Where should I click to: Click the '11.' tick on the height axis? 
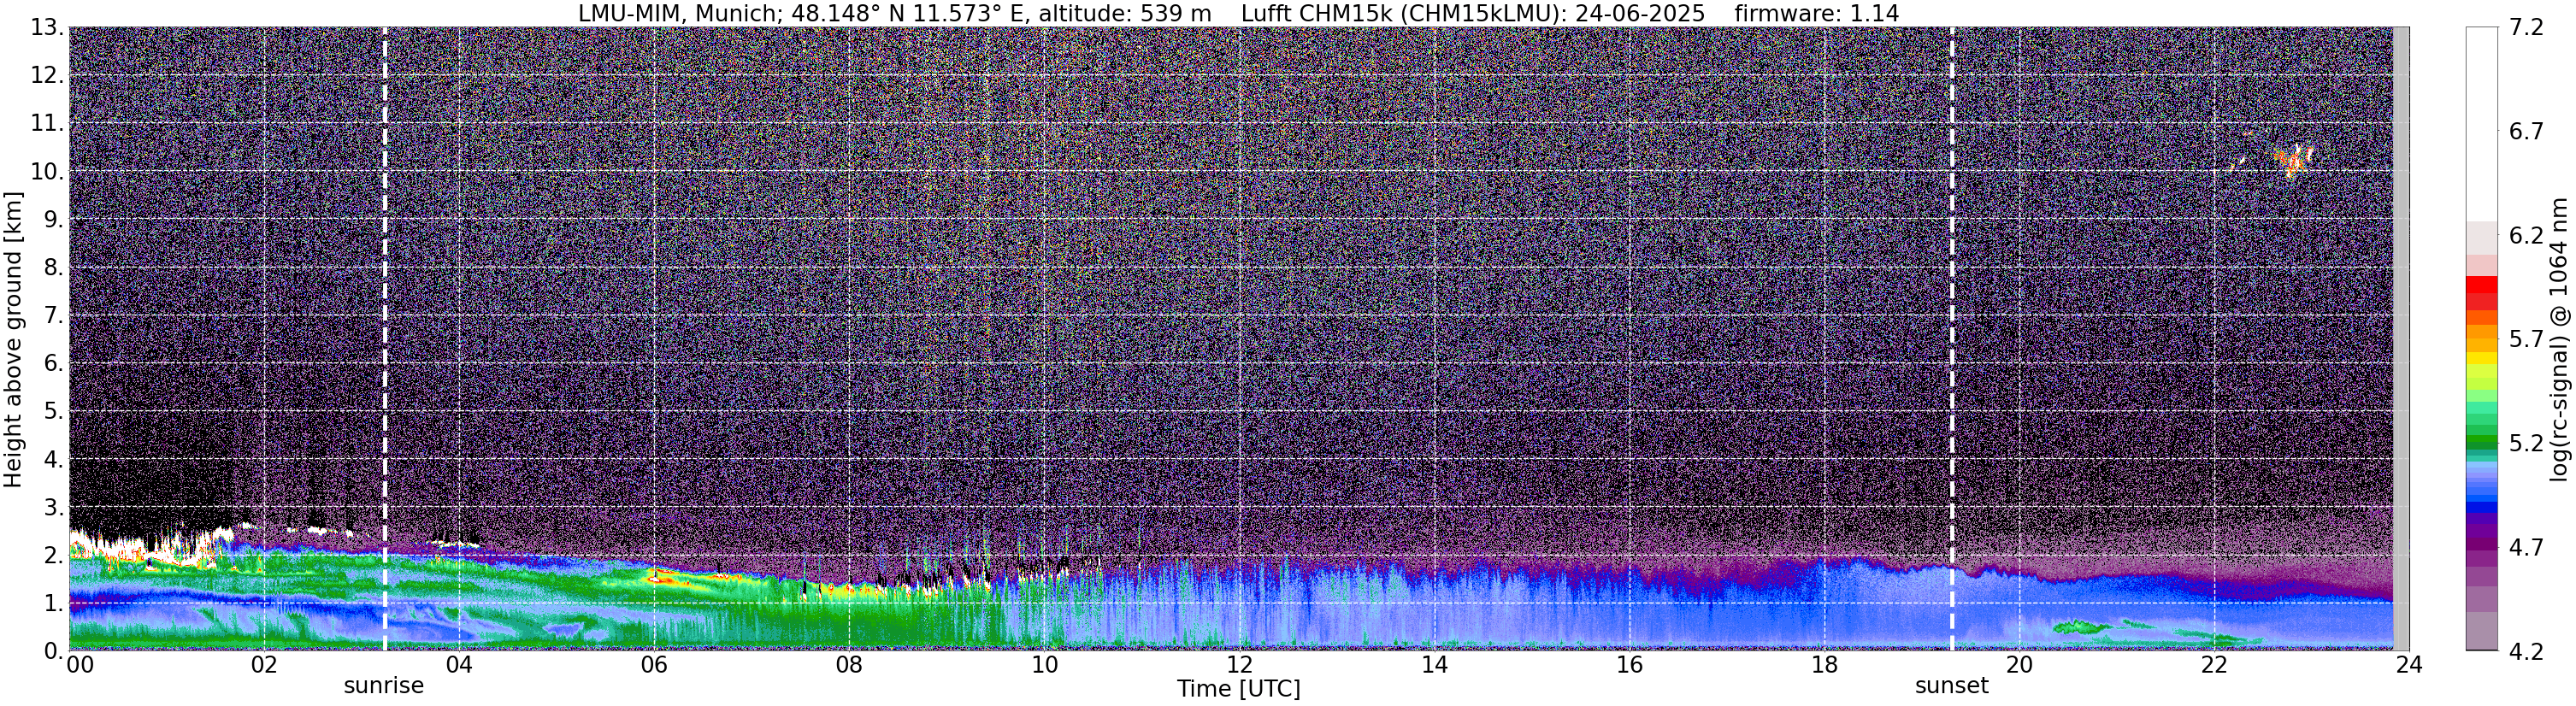[47, 123]
